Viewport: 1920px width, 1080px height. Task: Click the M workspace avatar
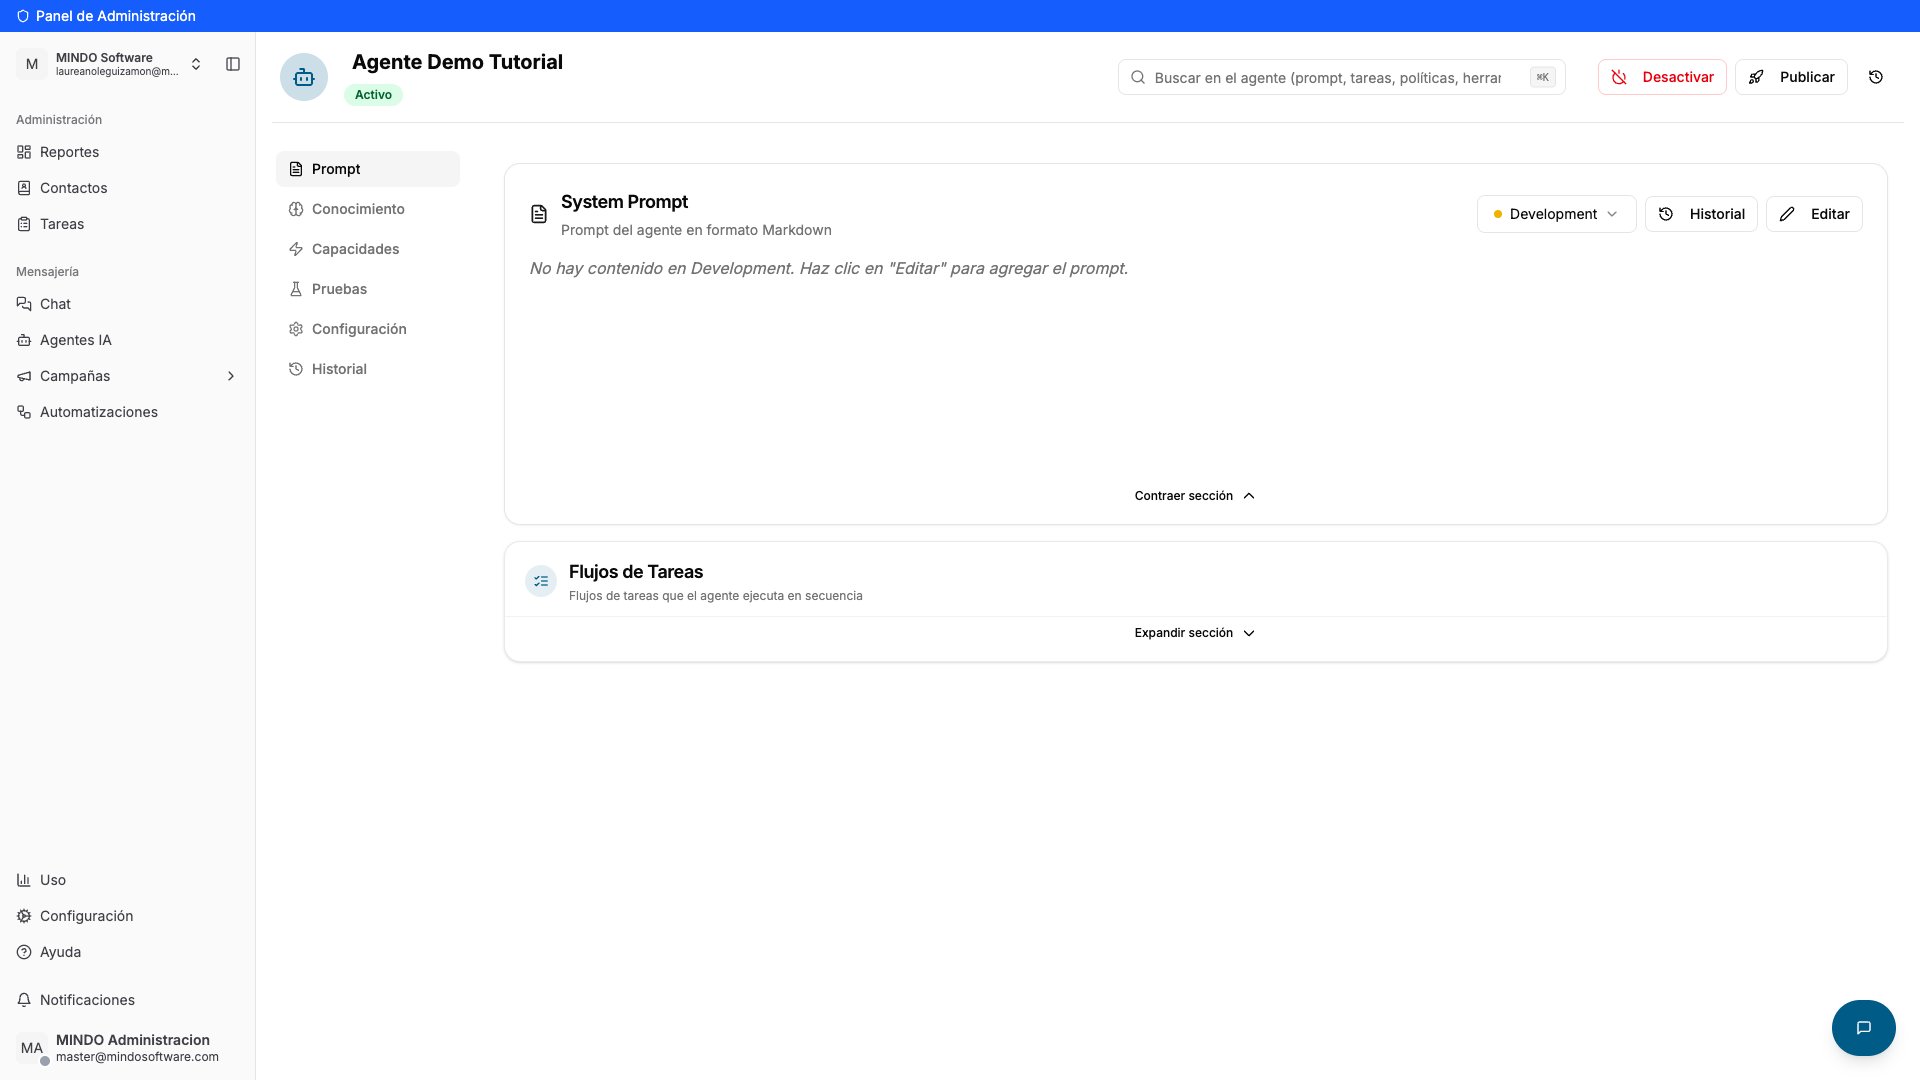click(32, 64)
